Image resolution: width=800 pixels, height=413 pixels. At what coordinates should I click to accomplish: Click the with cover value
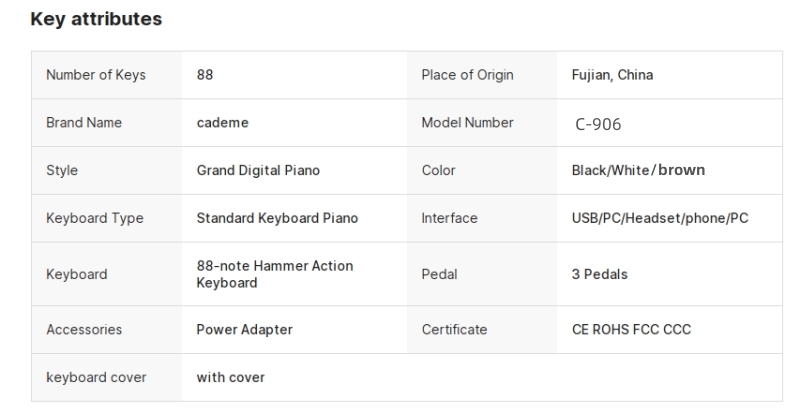(x=231, y=378)
